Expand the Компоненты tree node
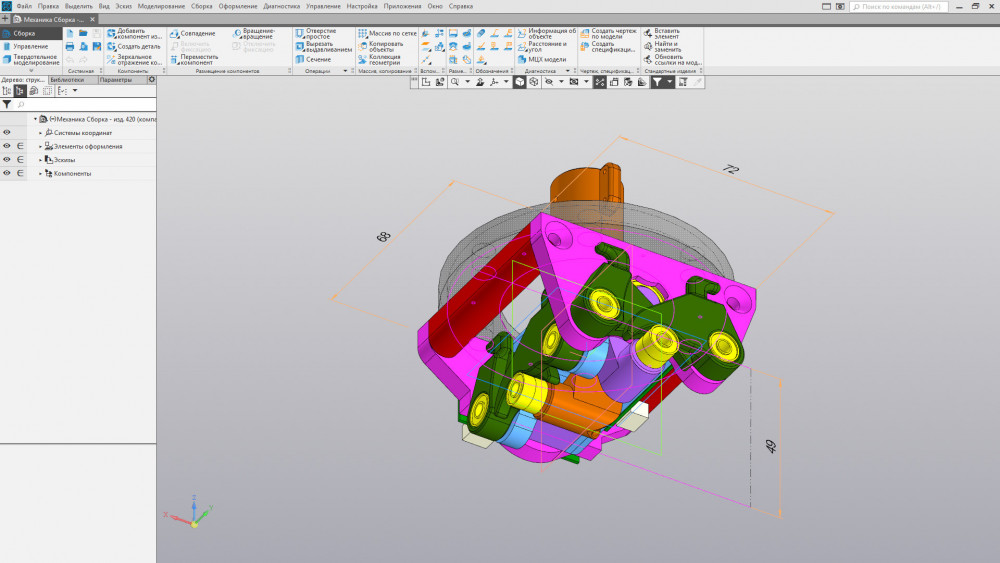This screenshot has height=563, width=1000. point(41,174)
